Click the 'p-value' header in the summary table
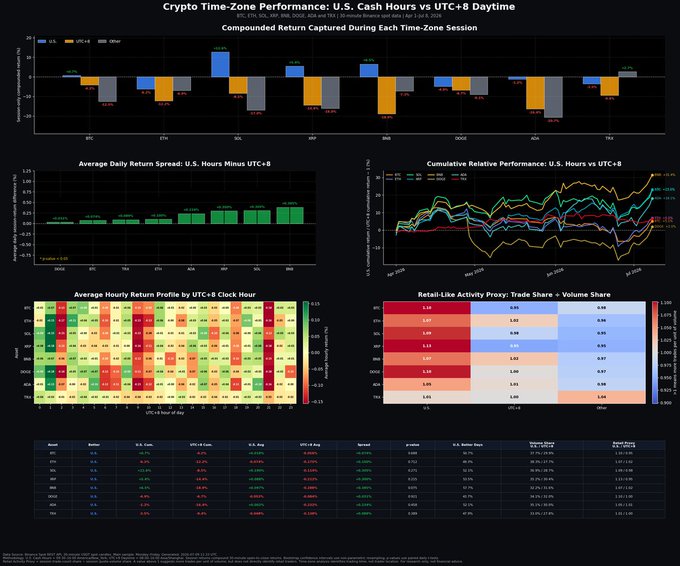 412,445
